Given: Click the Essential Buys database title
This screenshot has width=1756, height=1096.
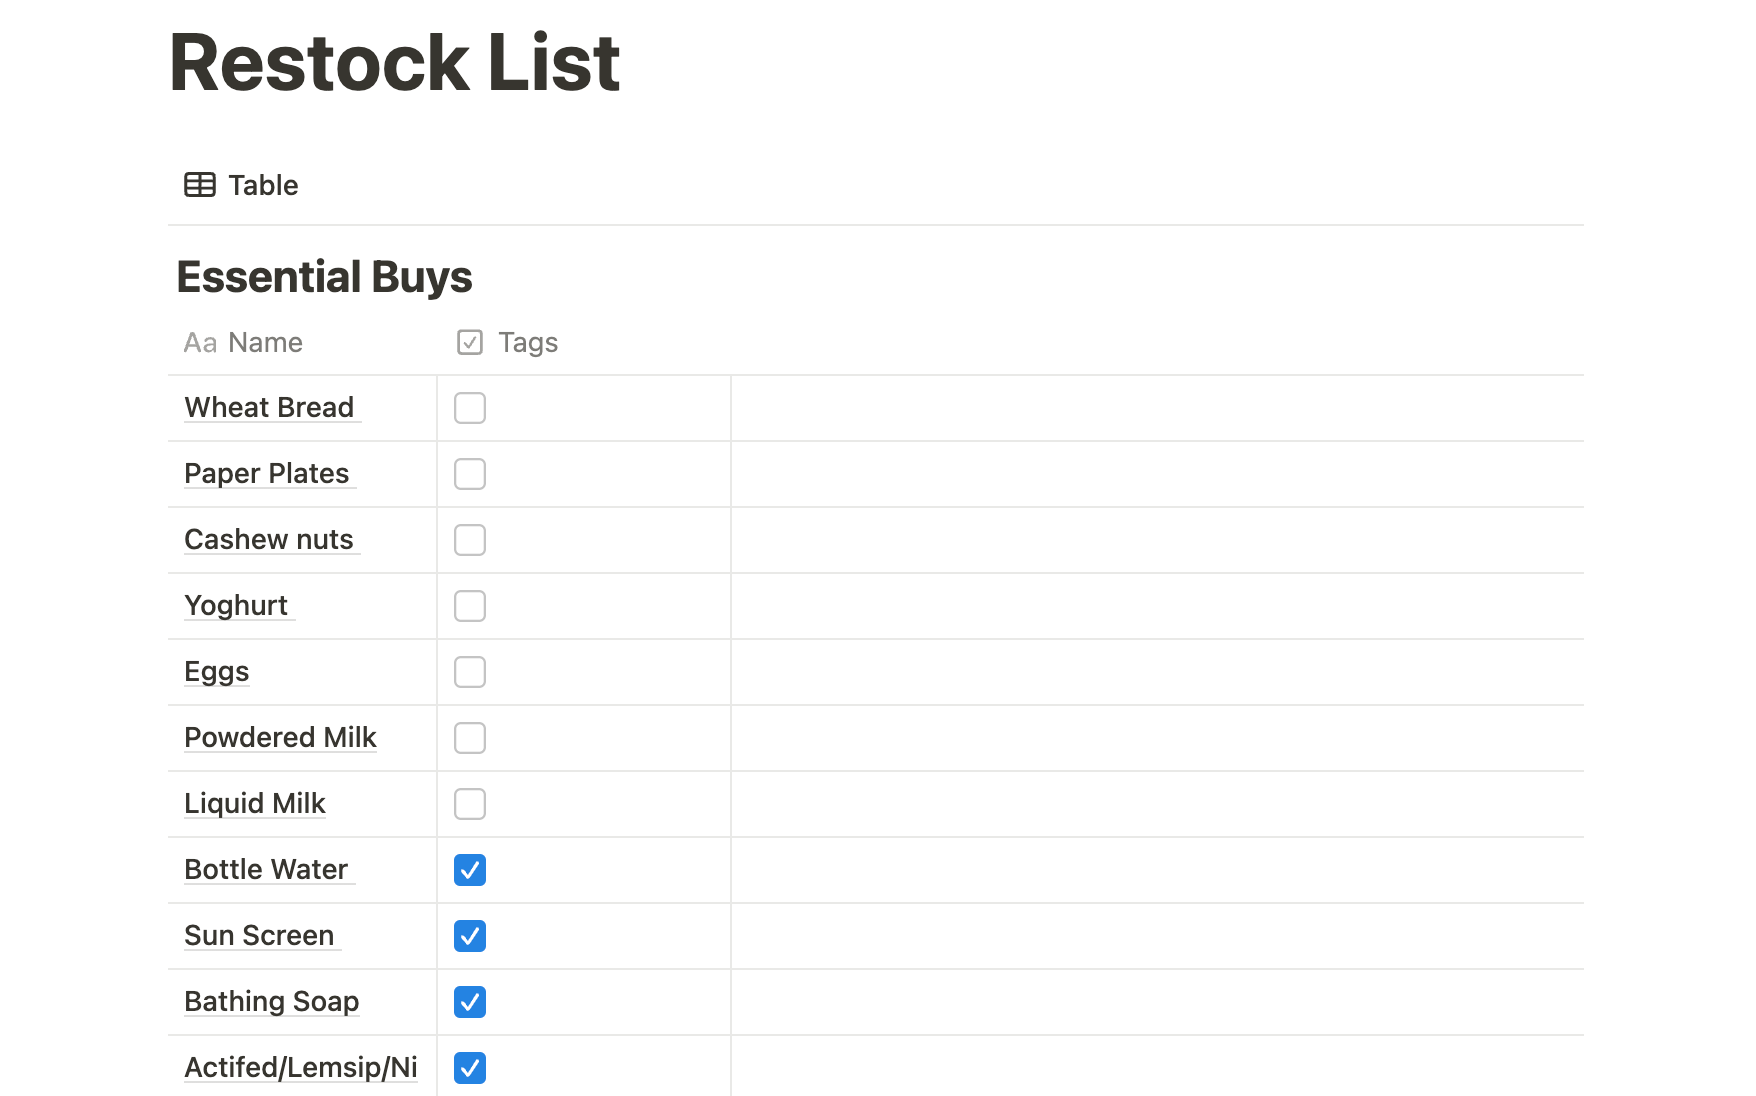Looking at the screenshot, I should click(x=324, y=277).
